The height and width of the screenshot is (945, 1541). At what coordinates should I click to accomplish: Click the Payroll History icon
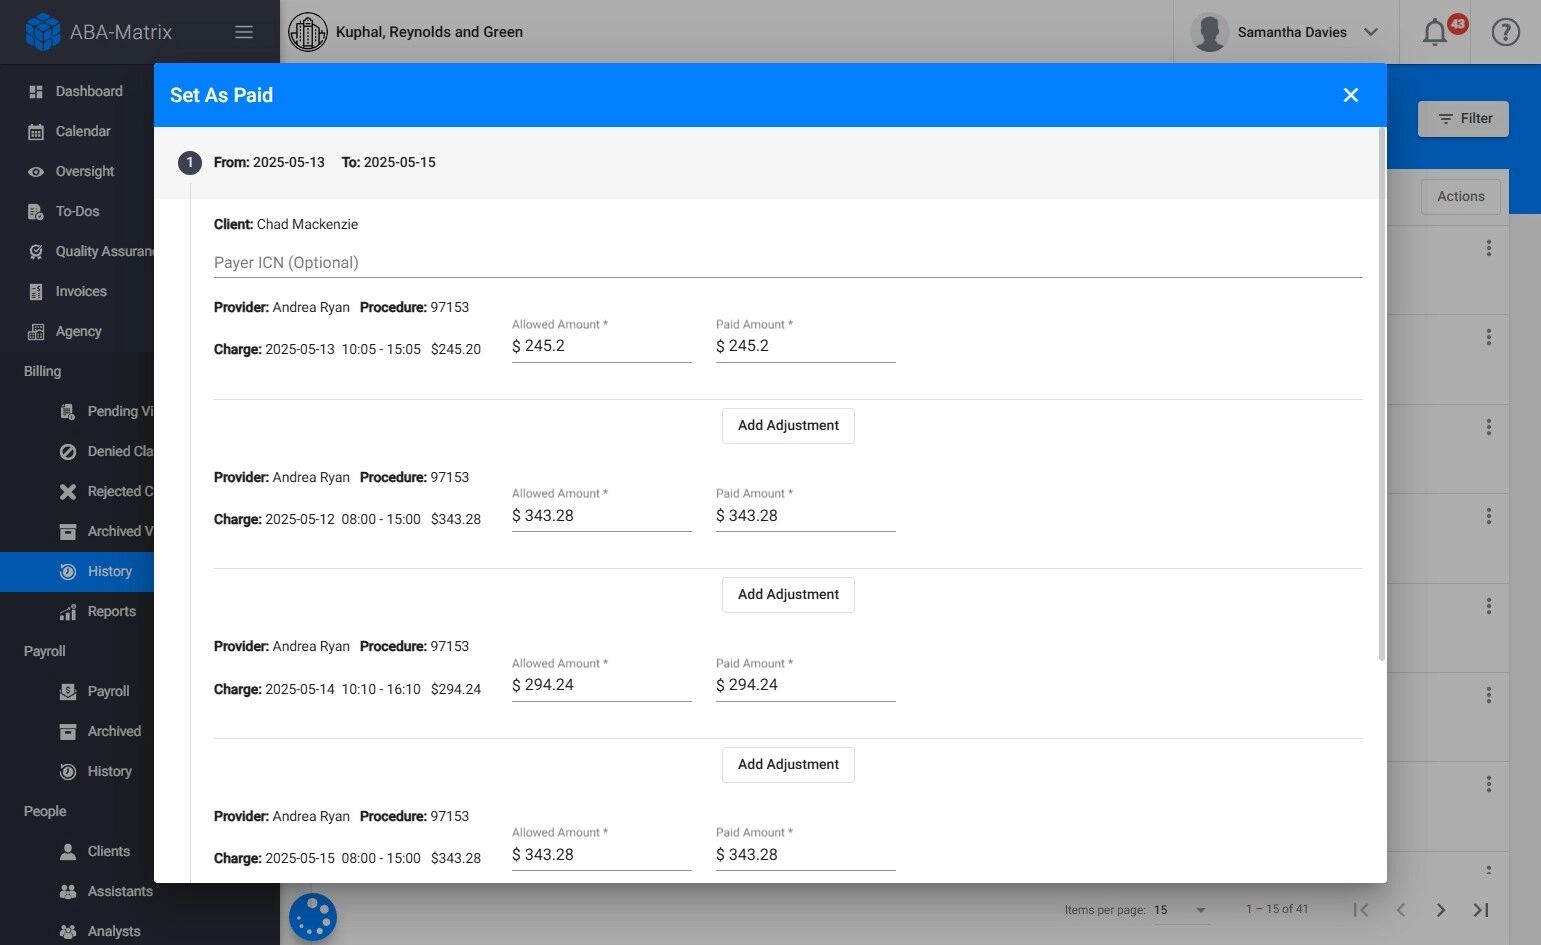[68, 771]
